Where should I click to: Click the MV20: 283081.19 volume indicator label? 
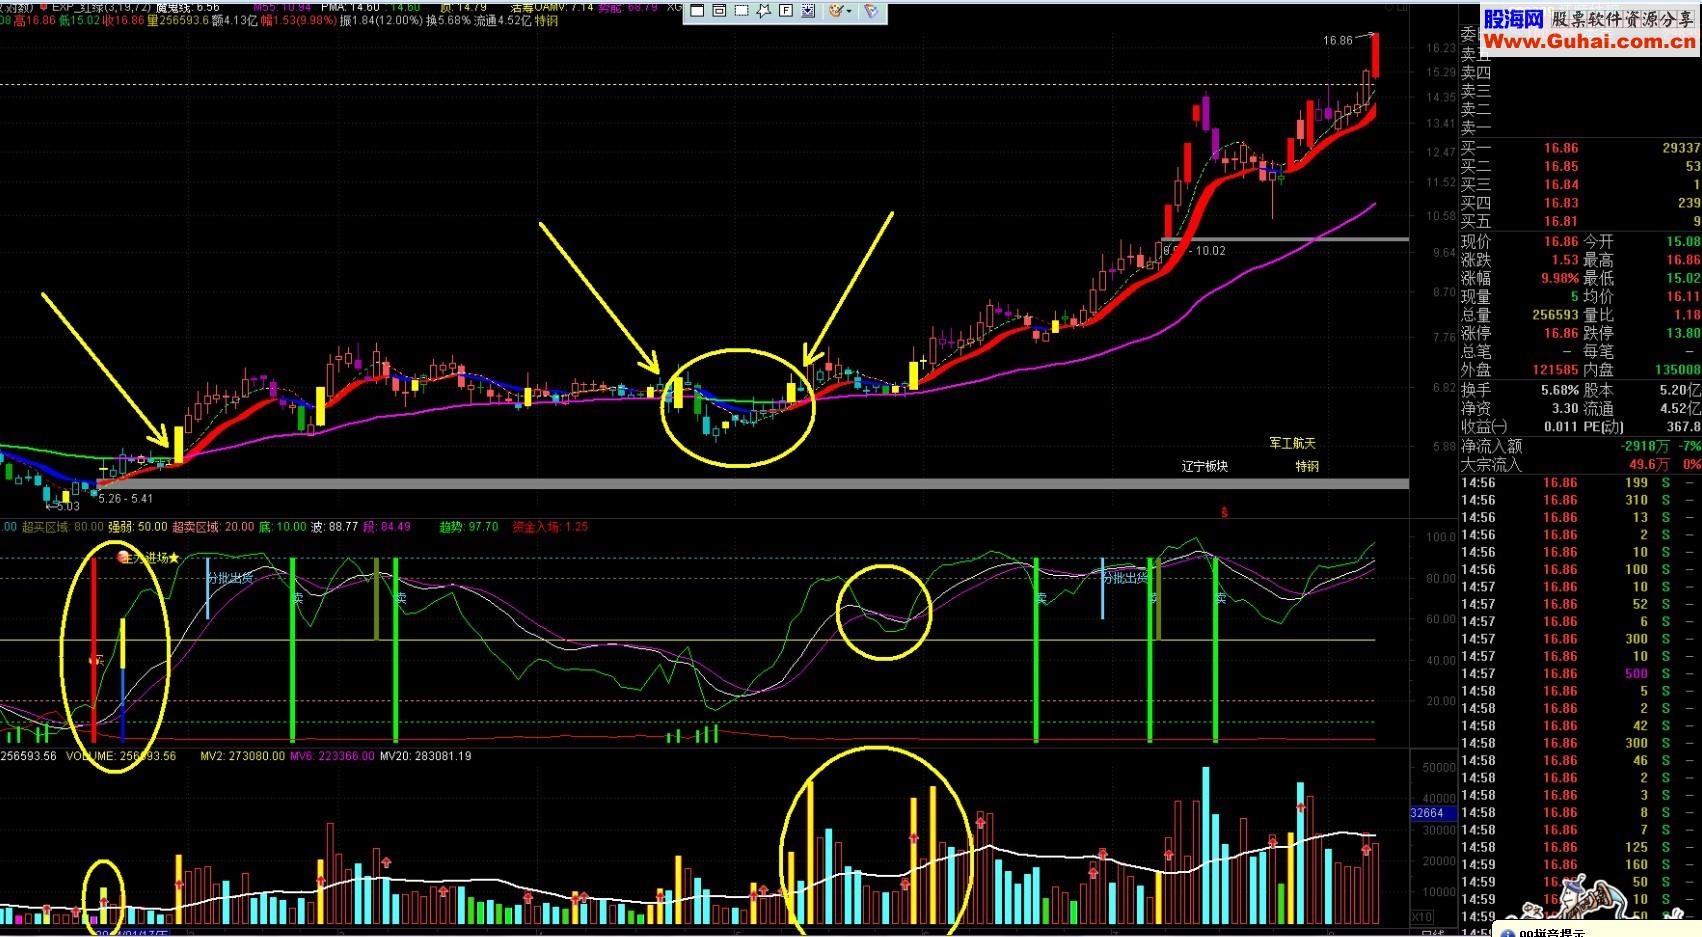(x=425, y=756)
